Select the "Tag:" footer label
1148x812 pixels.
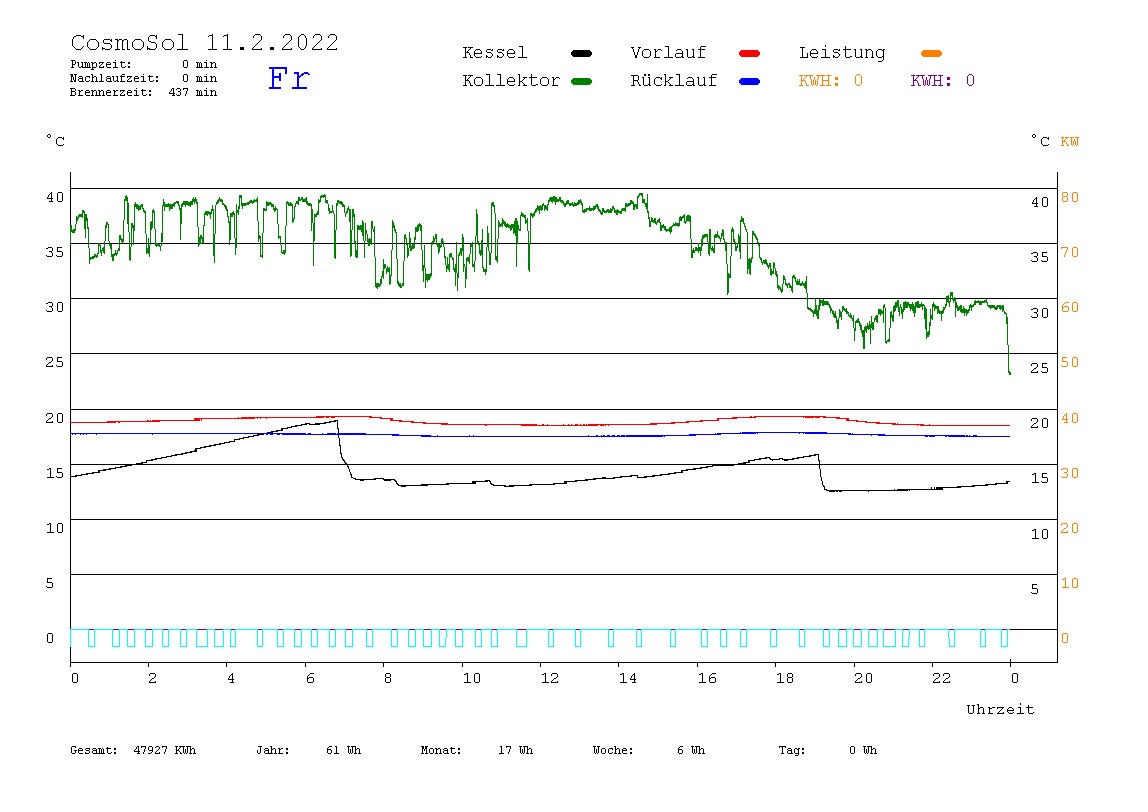point(791,750)
